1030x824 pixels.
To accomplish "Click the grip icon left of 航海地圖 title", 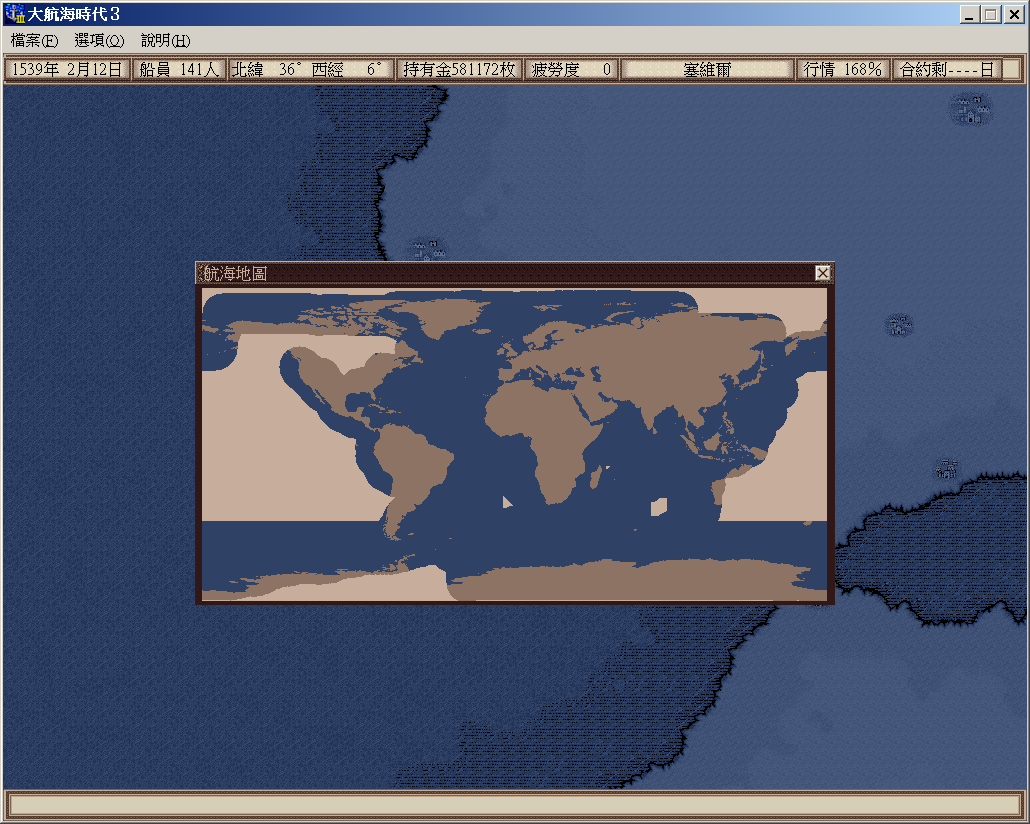I will click(199, 273).
